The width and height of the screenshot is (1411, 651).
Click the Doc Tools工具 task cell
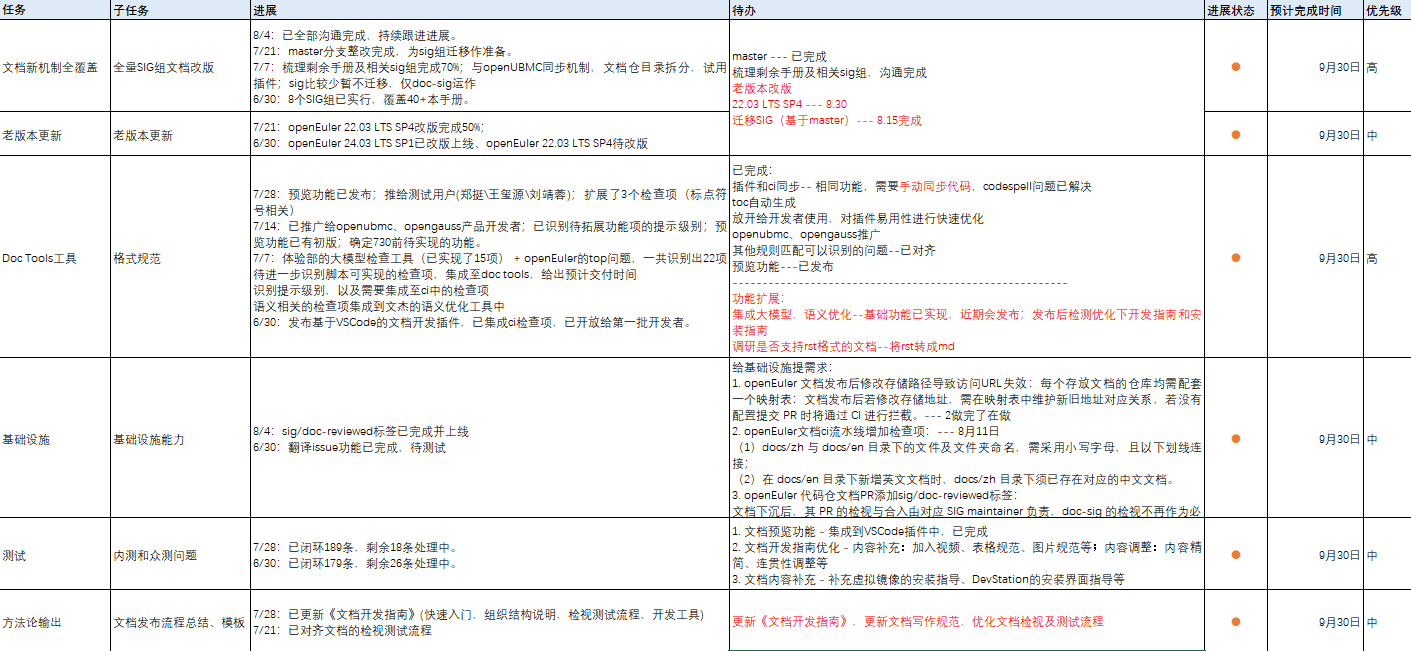[x=40, y=258]
